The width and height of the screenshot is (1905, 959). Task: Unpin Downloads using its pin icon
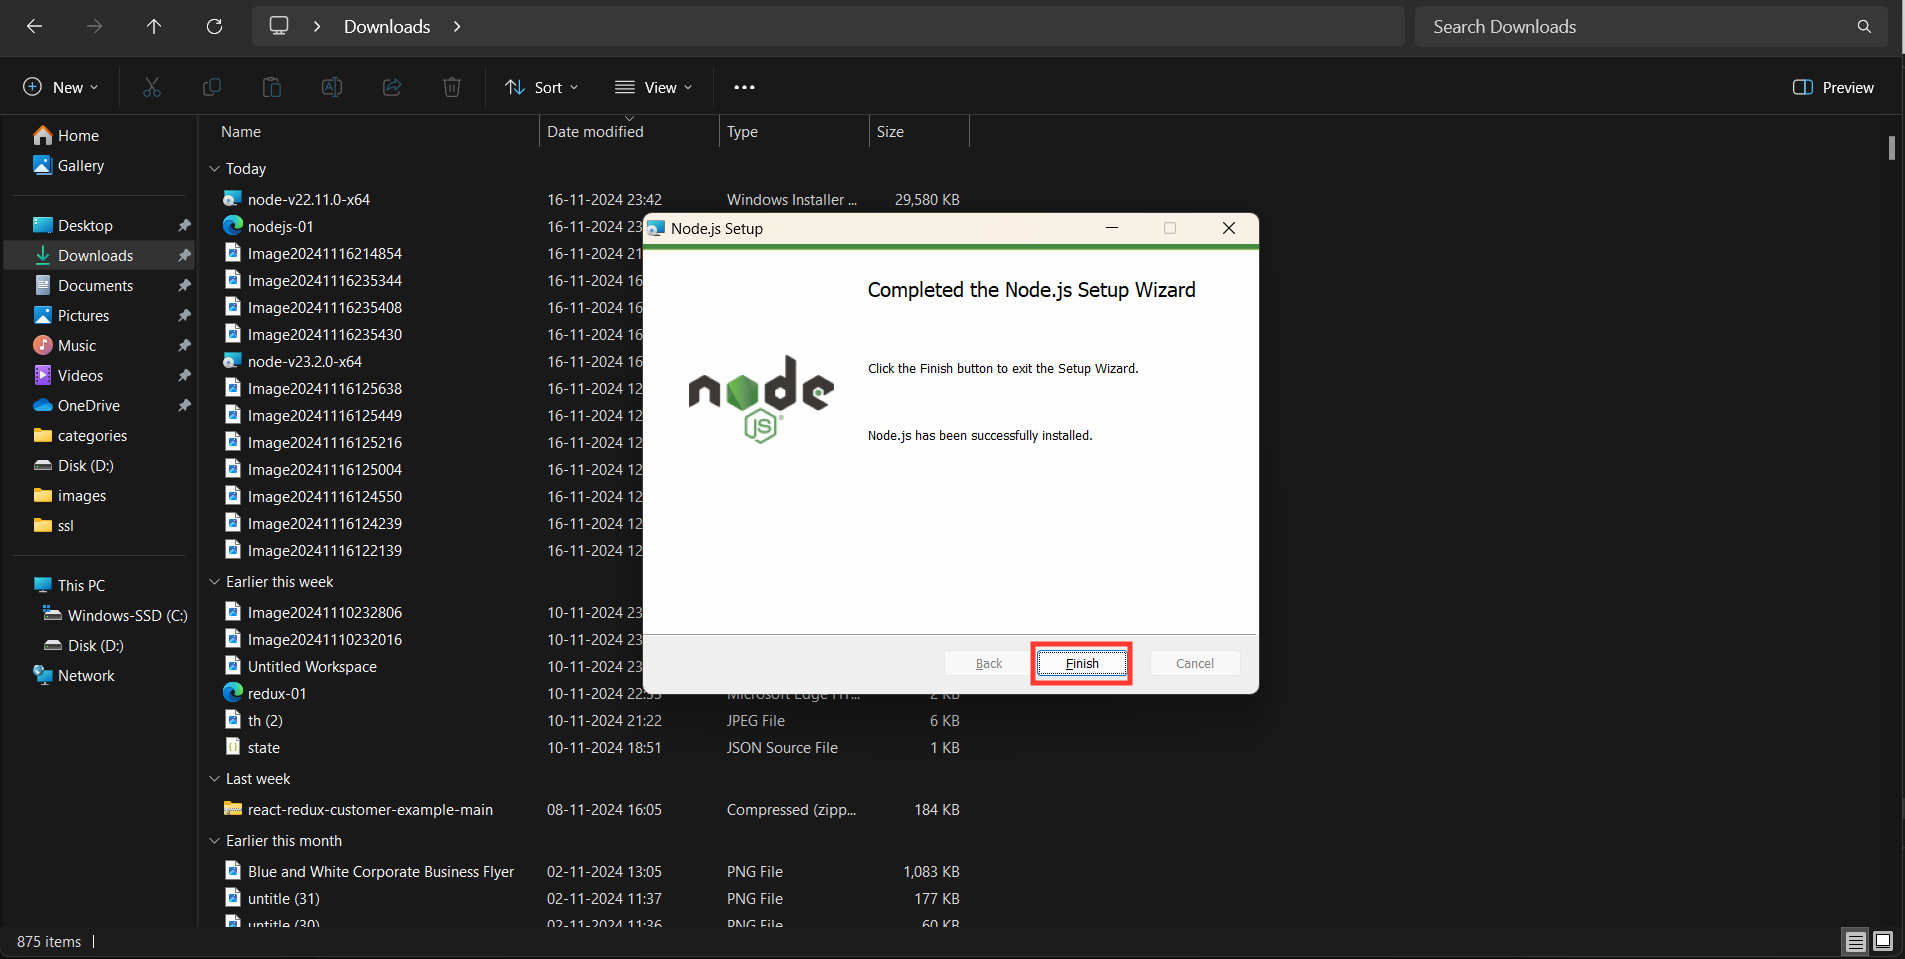click(x=184, y=256)
